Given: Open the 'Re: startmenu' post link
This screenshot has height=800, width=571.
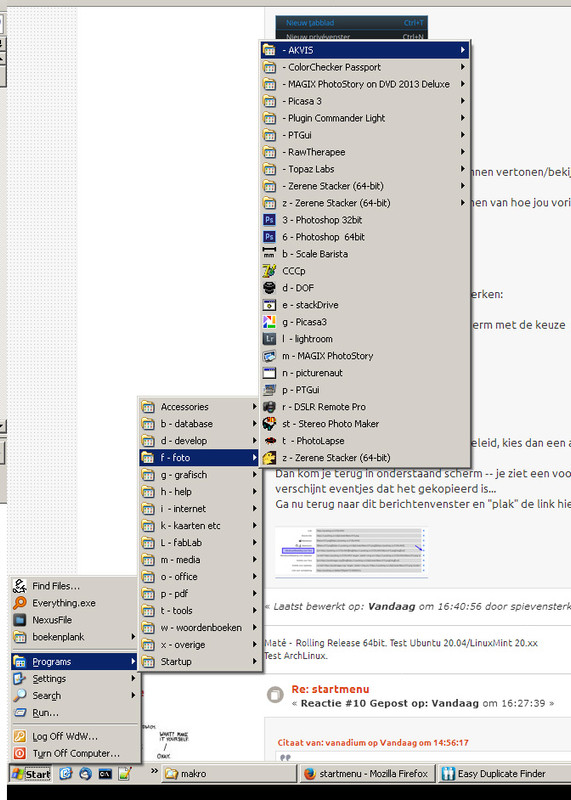Looking at the screenshot, I should 330,689.
